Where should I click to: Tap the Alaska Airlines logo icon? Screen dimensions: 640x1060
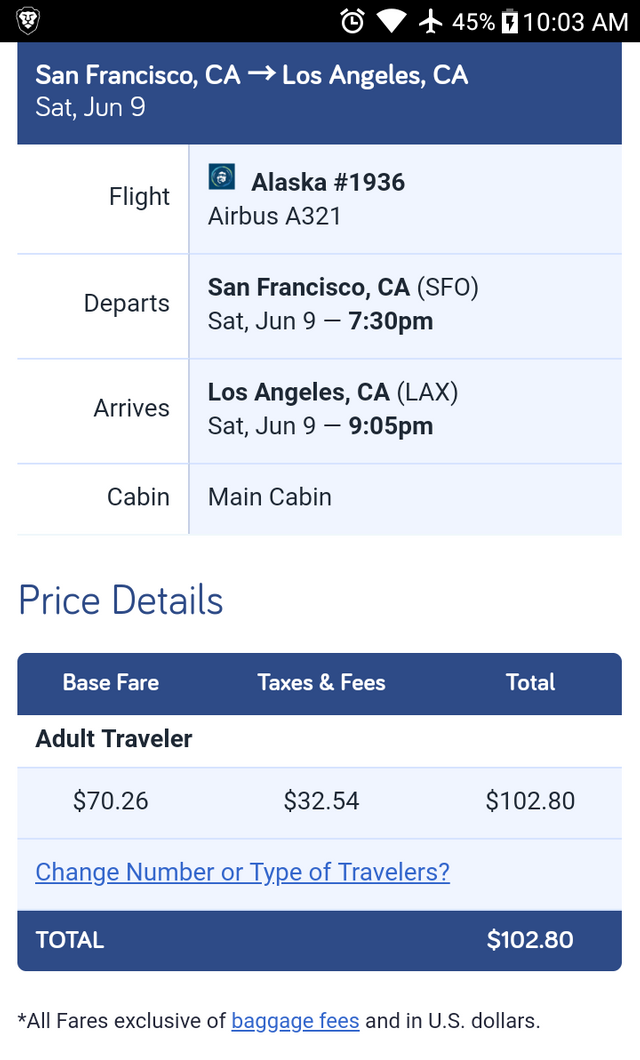pos(221,177)
